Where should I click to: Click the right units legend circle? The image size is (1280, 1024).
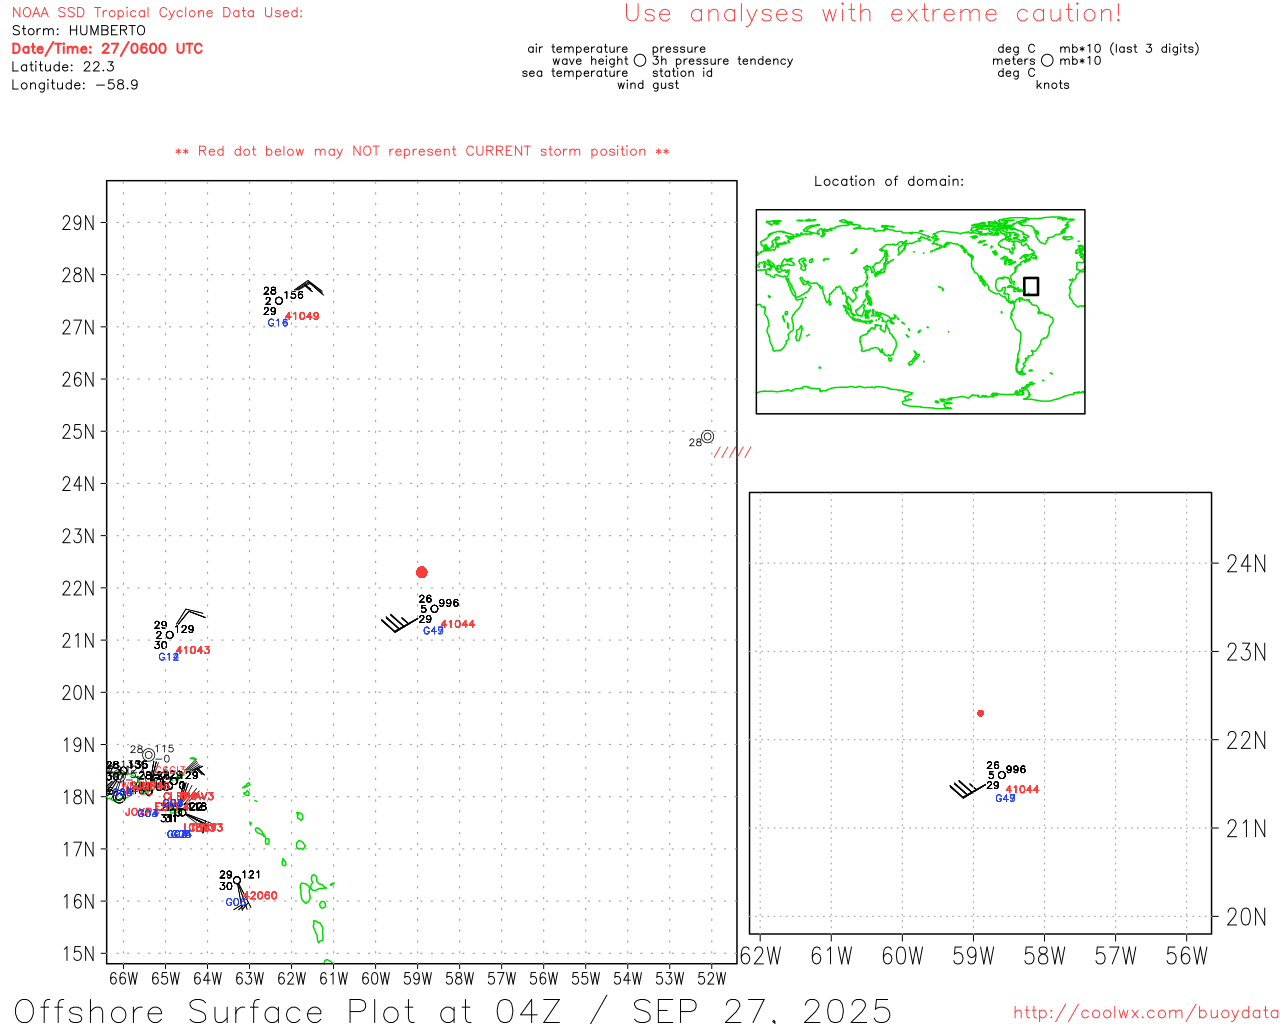tap(1047, 61)
